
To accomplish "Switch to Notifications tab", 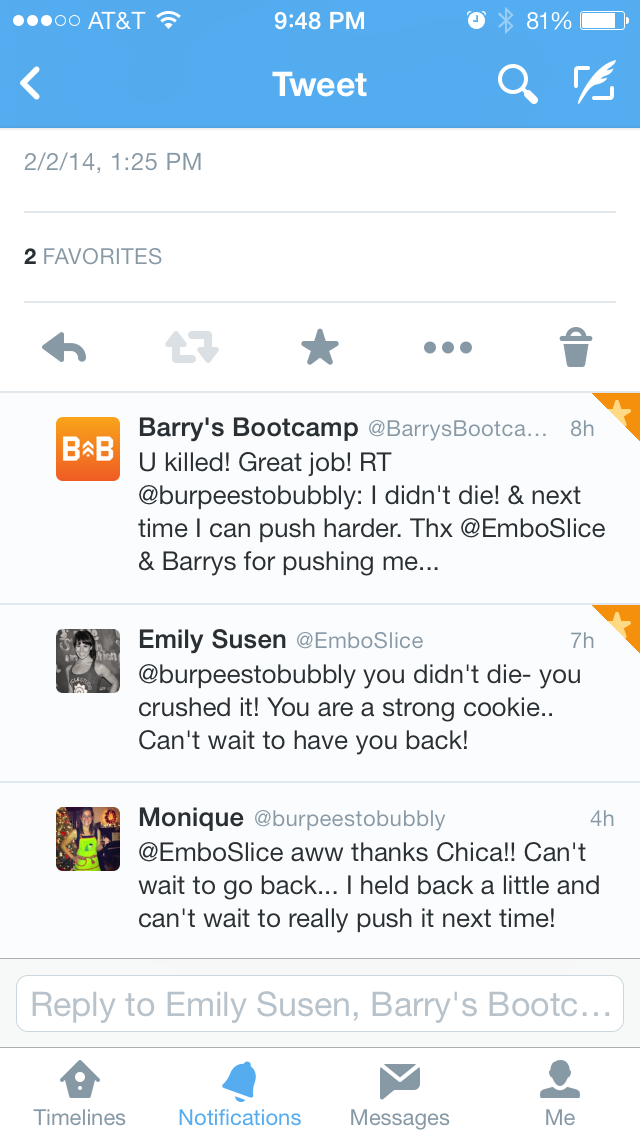I will click(x=240, y=1095).
